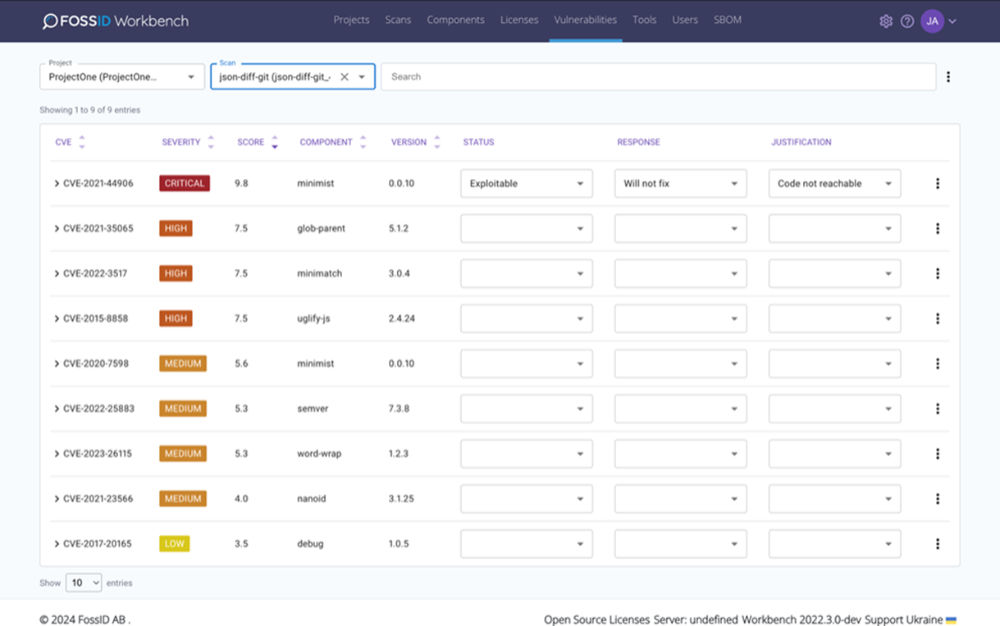Go to the Components tab

[x=455, y=20]
